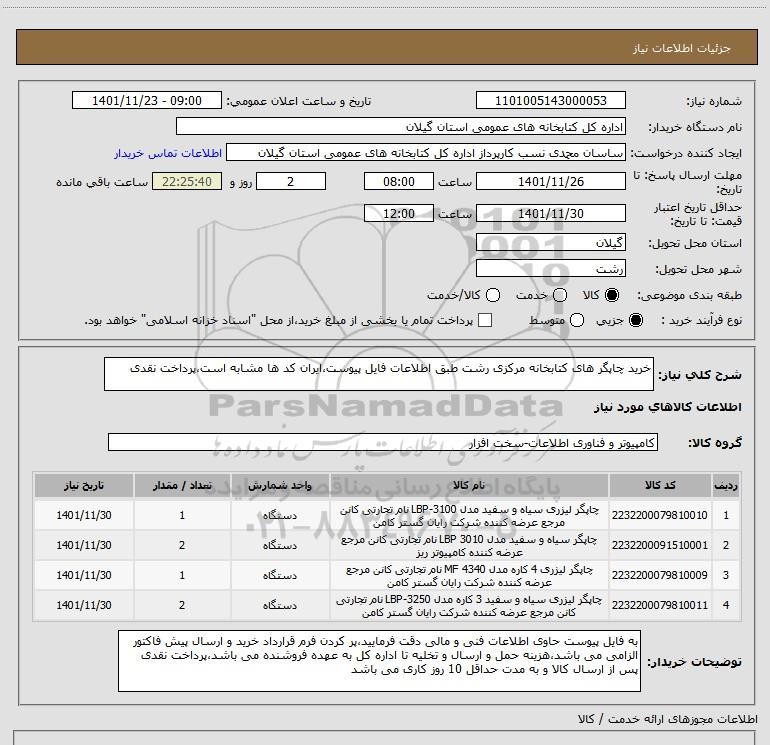Click the remaining time countdown 22:25:40

(x=187, y=181)
